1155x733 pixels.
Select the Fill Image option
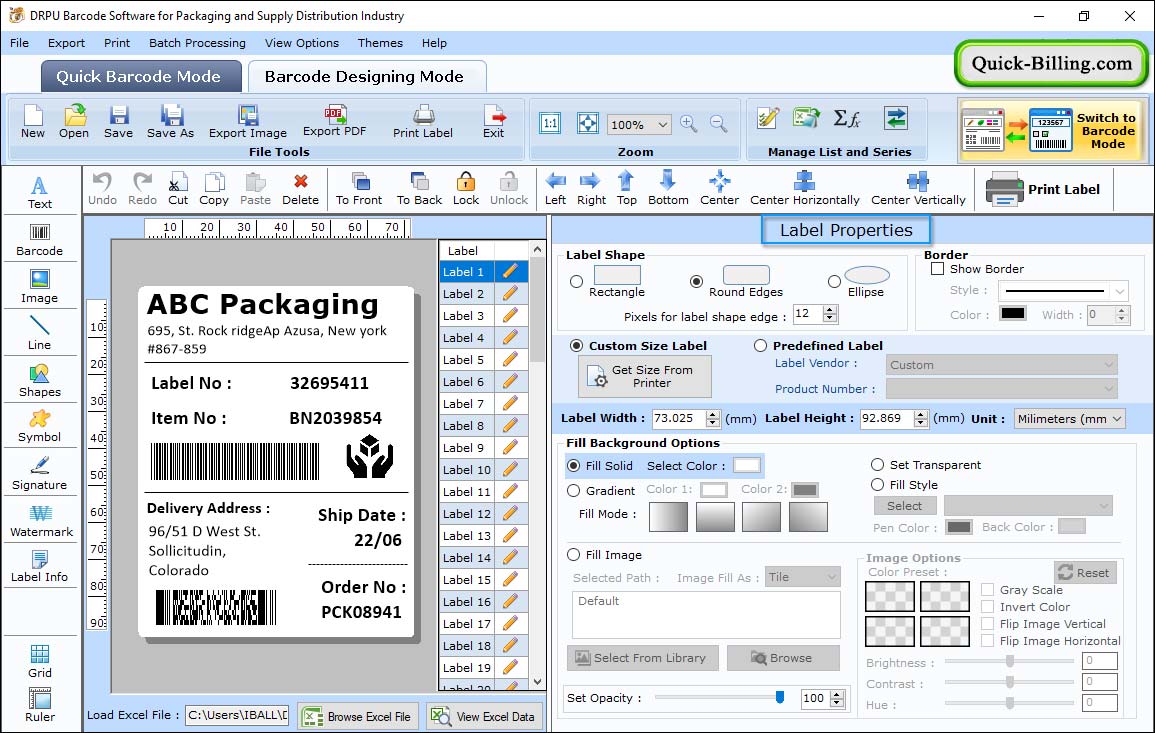[574, 555]
